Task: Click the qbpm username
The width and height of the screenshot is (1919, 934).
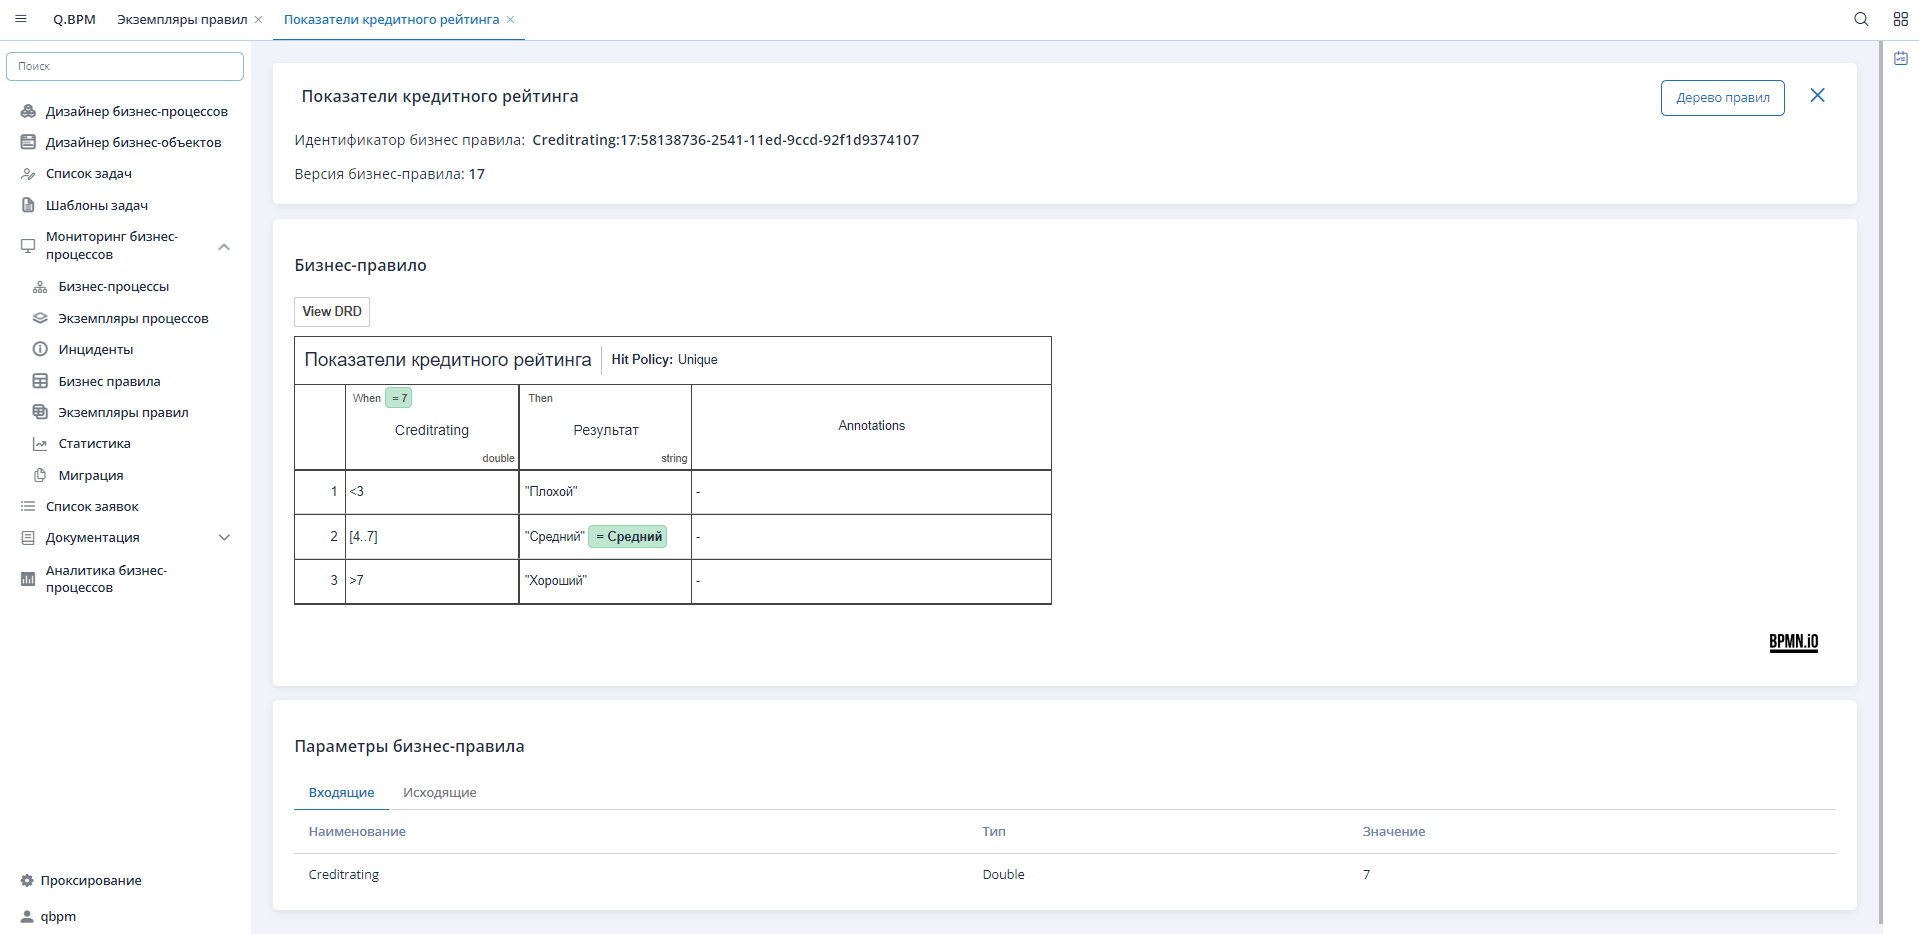Action: click(58, 917)
